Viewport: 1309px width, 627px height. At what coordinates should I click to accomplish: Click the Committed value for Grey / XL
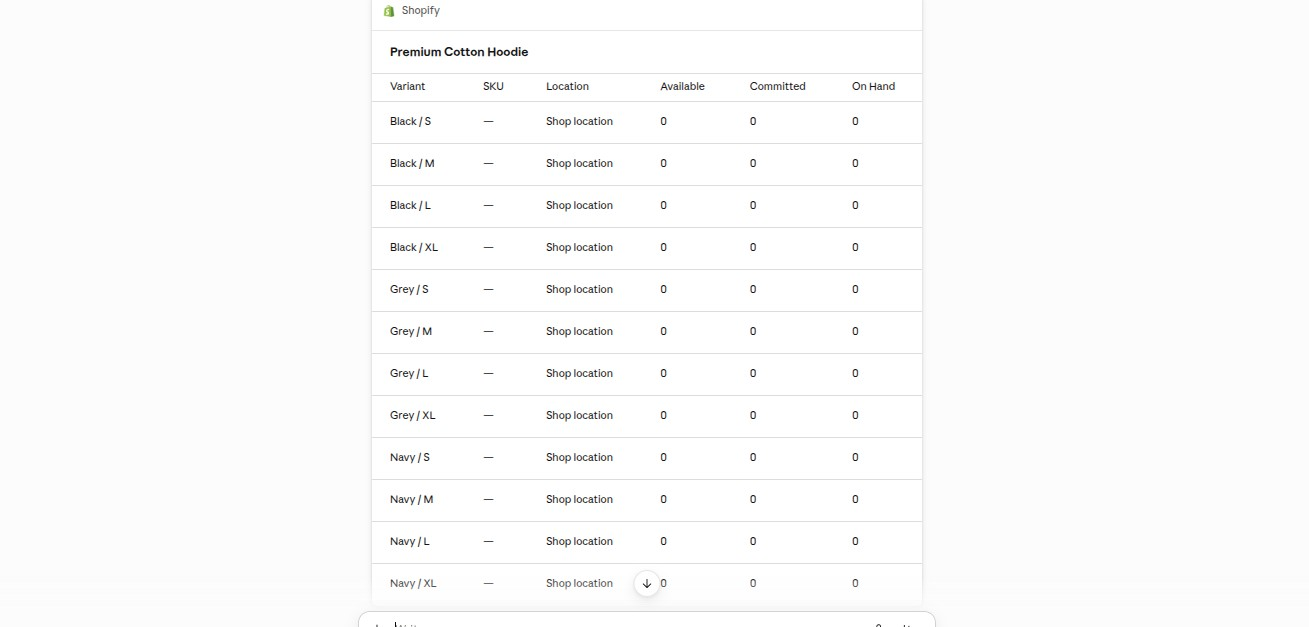753,416
